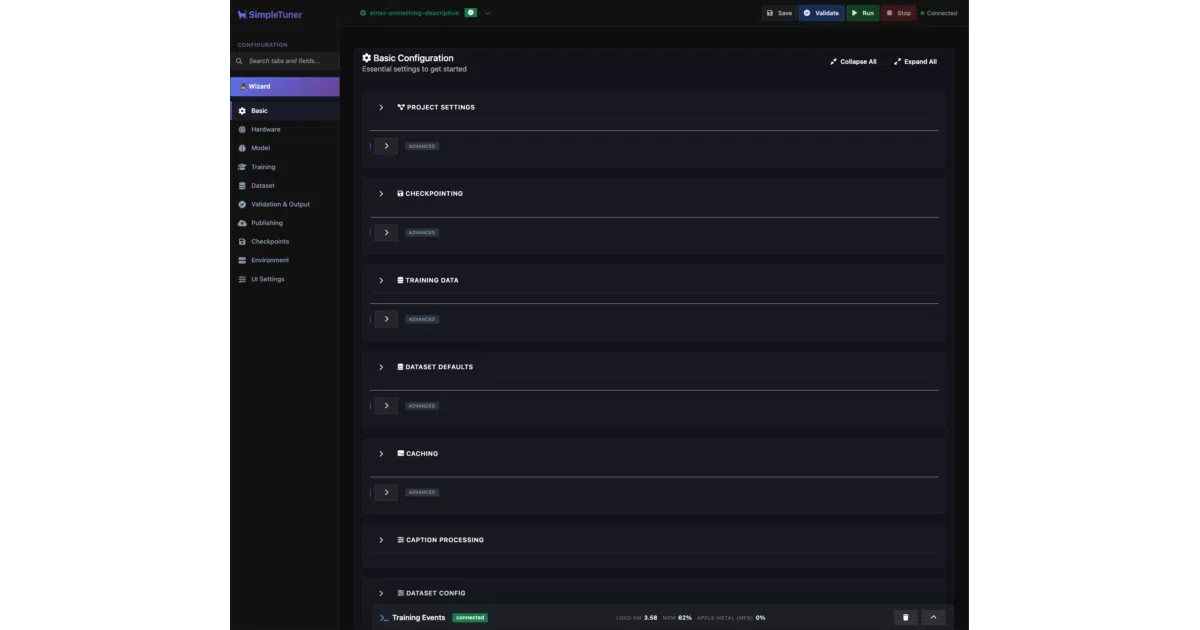Focus the Search tabs and fields box
Viewport: 1200px width, 630px height.
[285, 61]
